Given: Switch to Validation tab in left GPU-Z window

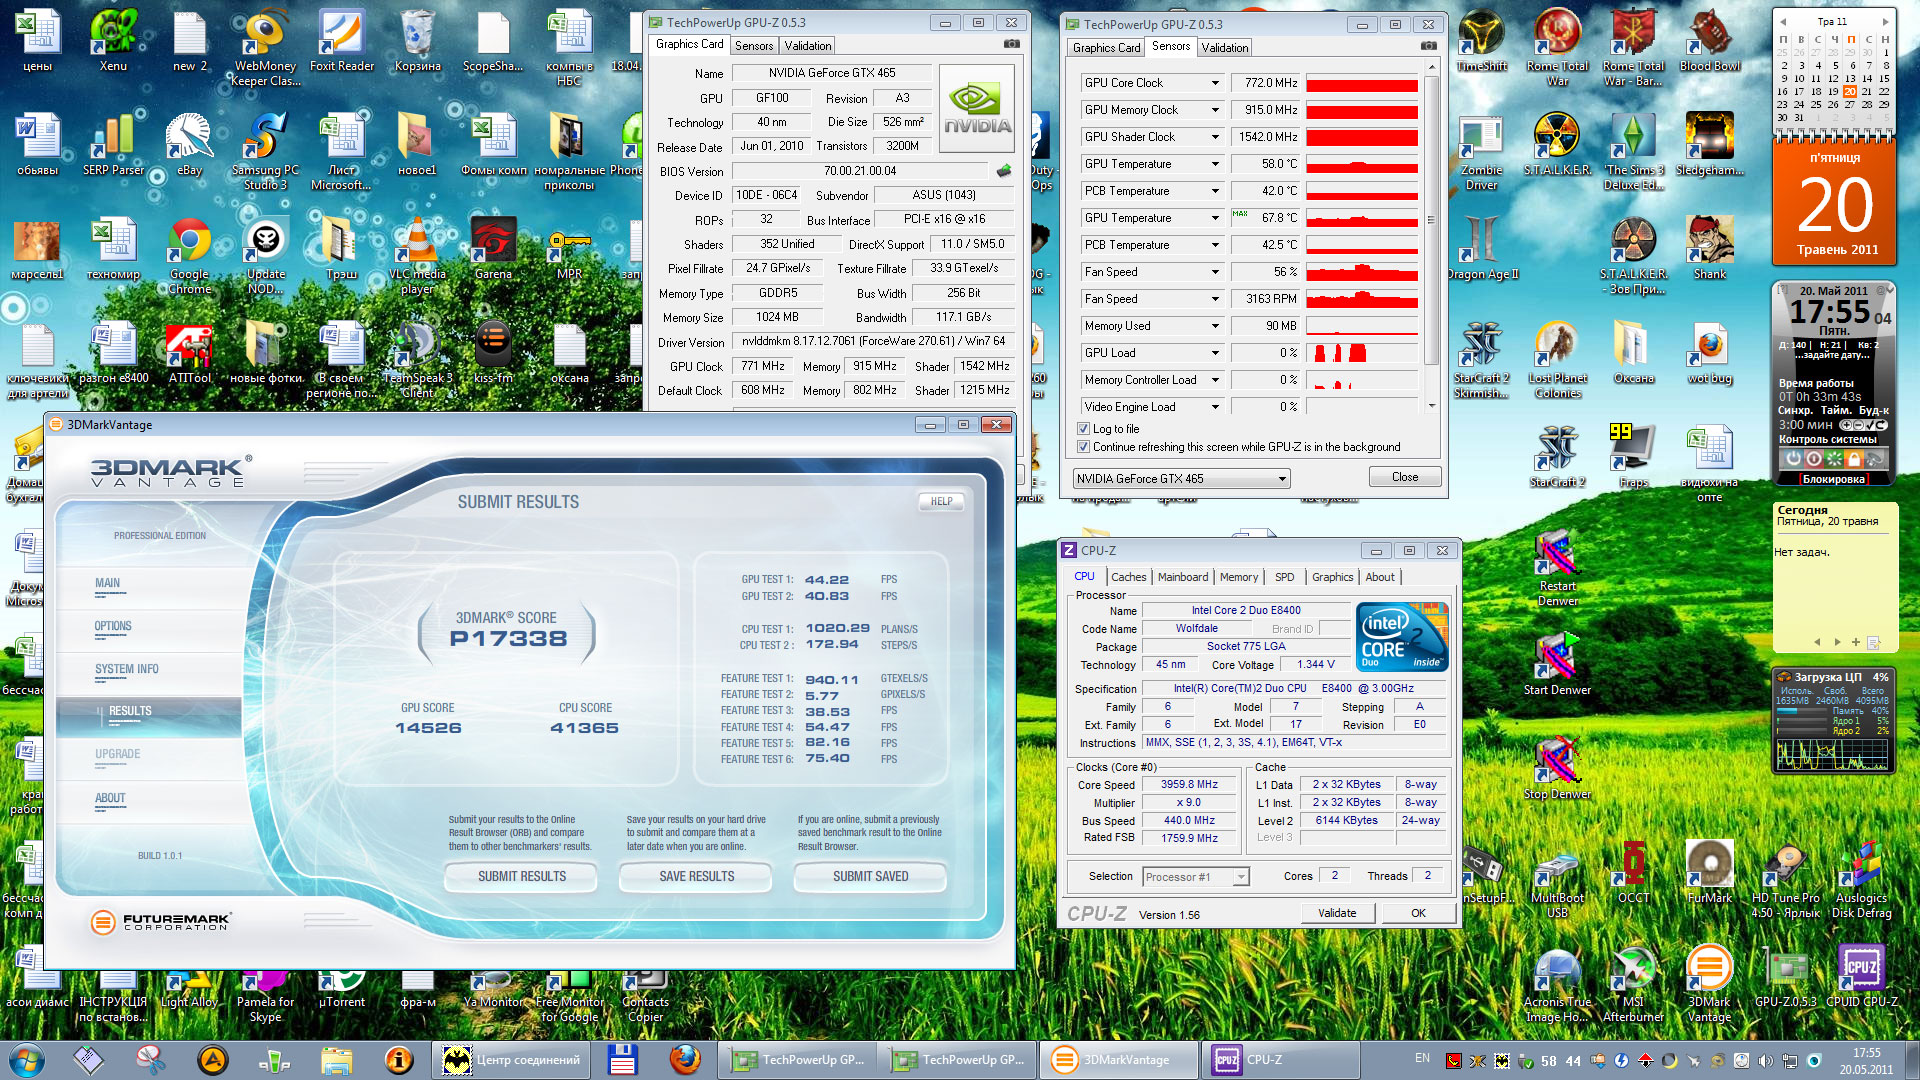Looking at the screenshot, I should (x=808, y=46).
